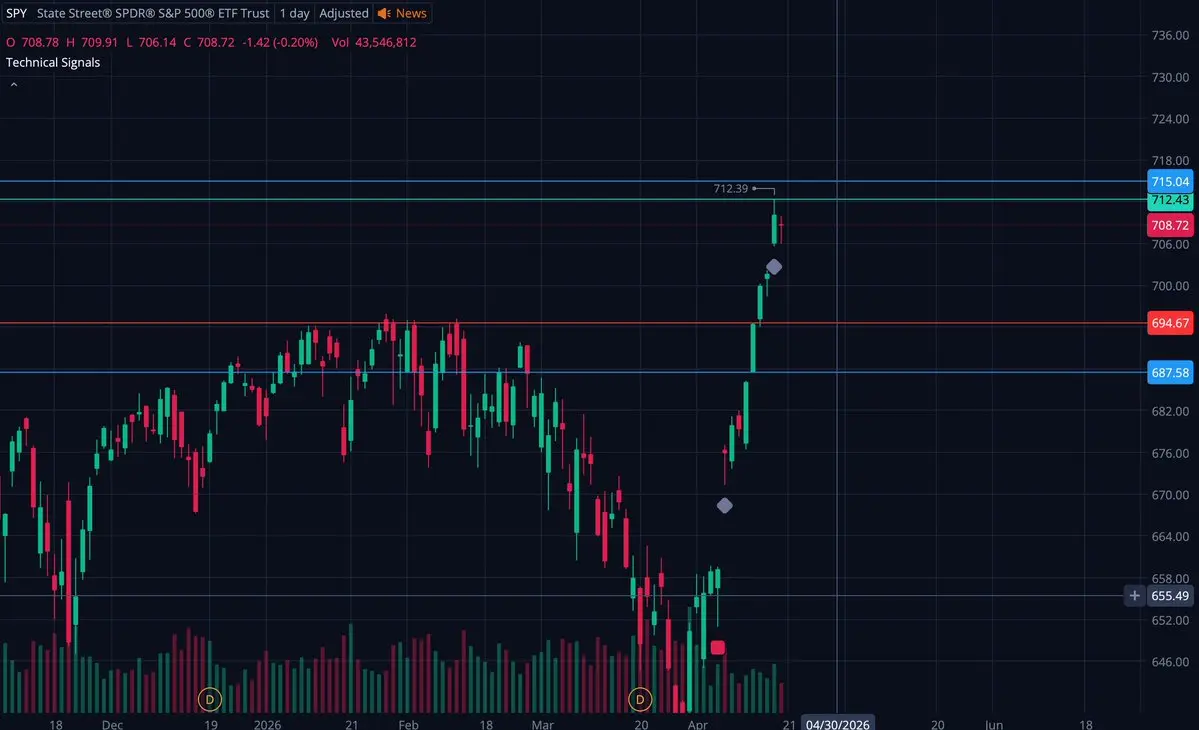Click the 736.00 price axis label
The width and height of the screenshot is (1199, 730).
1170,35
